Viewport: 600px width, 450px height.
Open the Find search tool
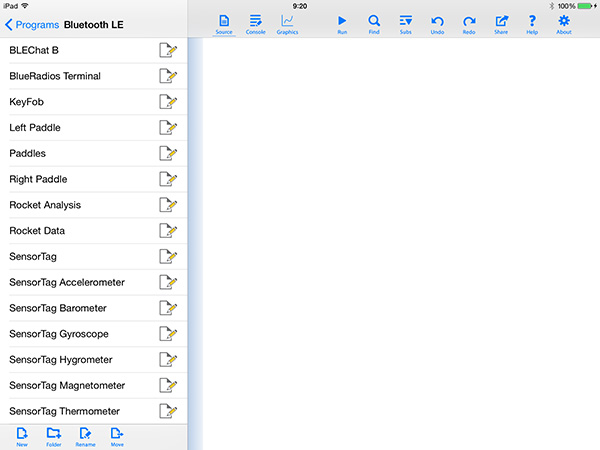click(x=374, y=25)
